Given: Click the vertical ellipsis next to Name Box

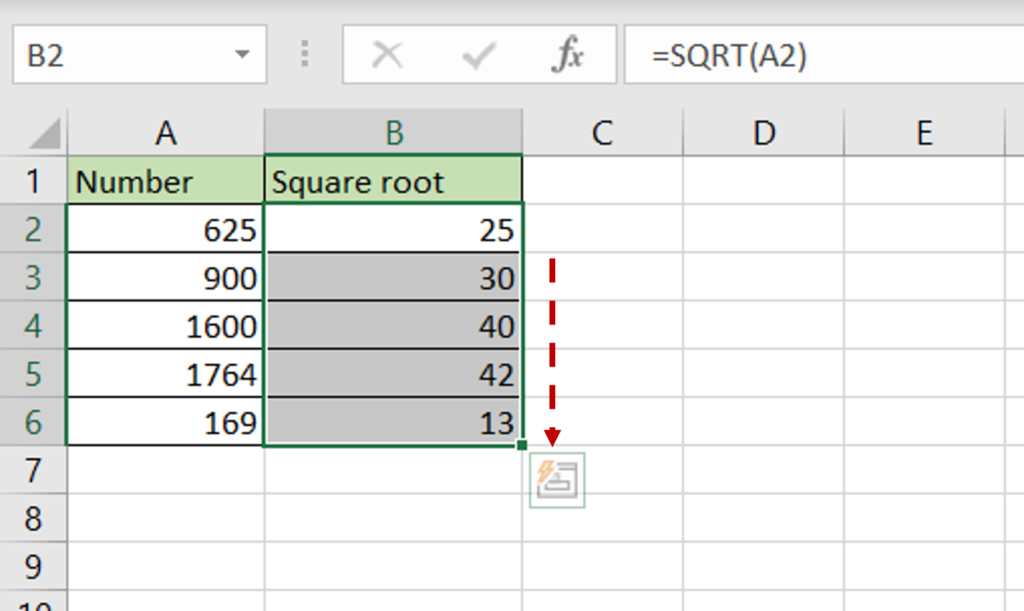Looking at the screenshot, I should tap(304, 55).
